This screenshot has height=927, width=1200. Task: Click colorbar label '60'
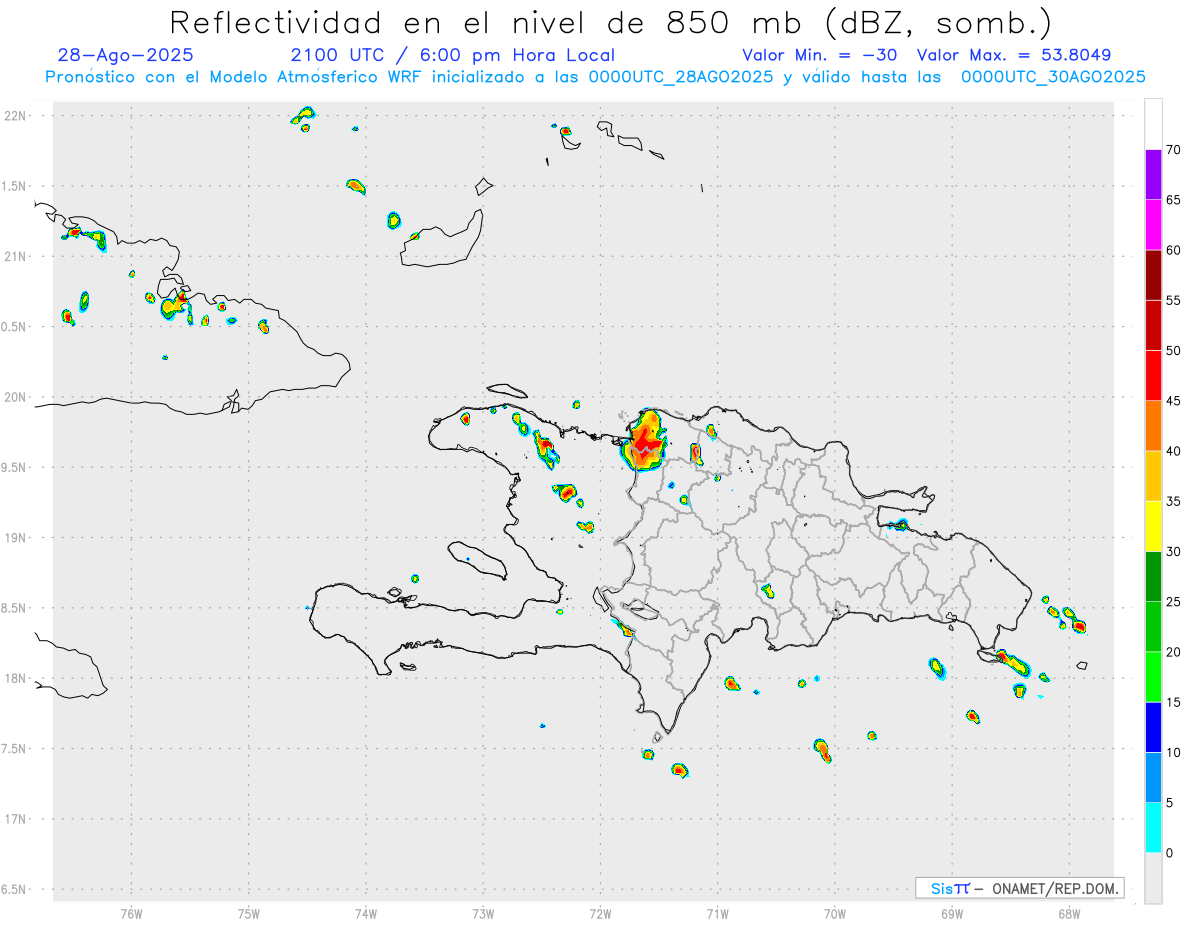point(1173,250)
